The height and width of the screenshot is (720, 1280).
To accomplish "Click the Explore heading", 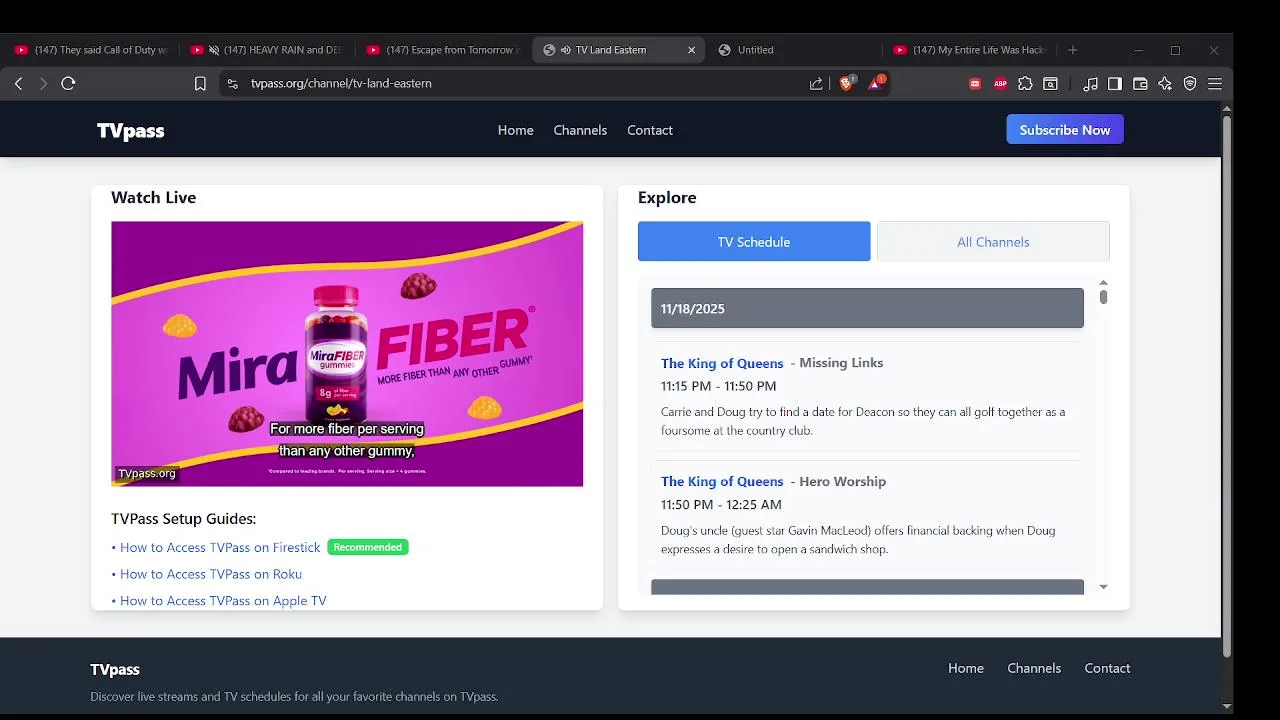I will pos(667,198).
